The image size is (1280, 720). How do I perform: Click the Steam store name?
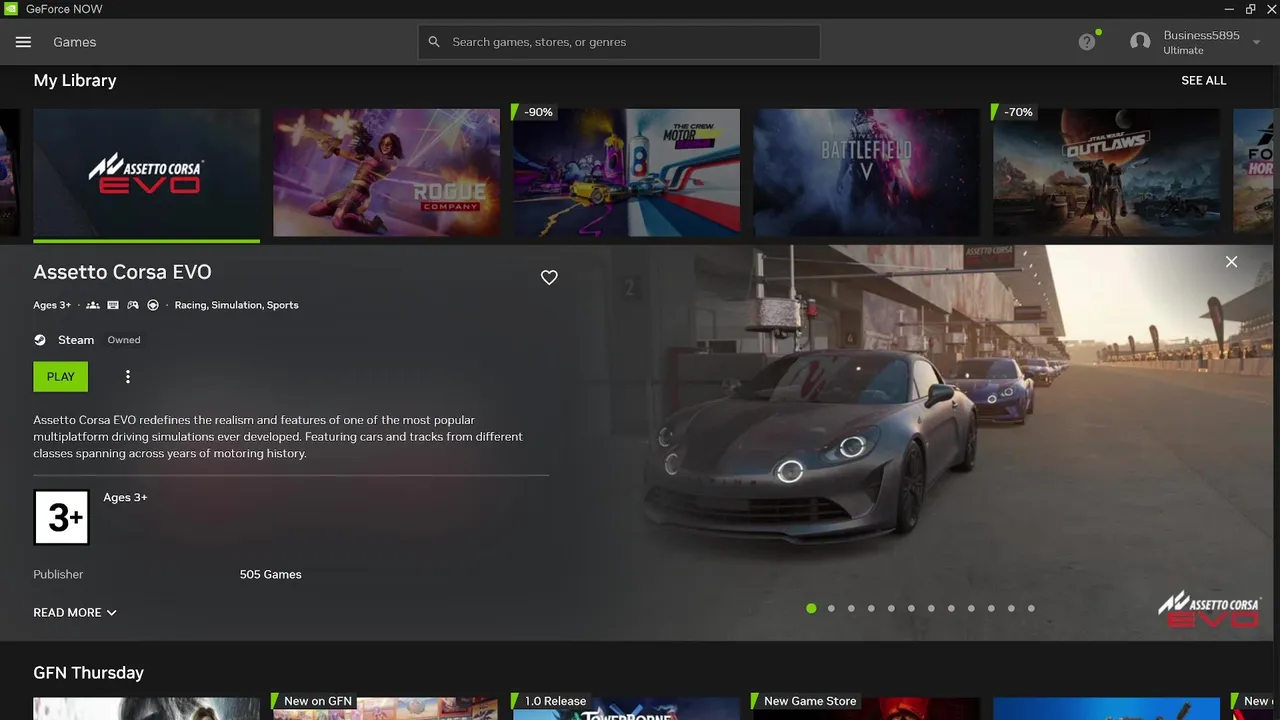pyautogui.click(x=76, y=340)
